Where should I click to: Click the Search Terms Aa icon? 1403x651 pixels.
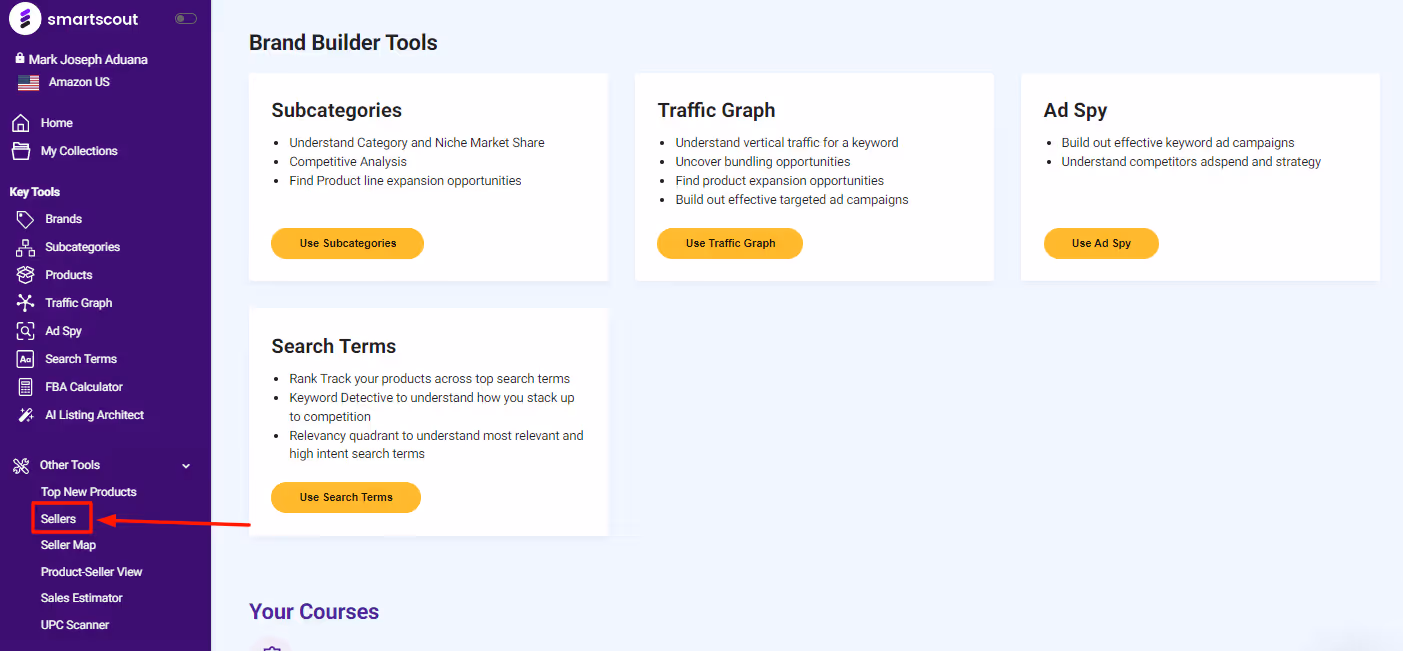coord(26,359)
